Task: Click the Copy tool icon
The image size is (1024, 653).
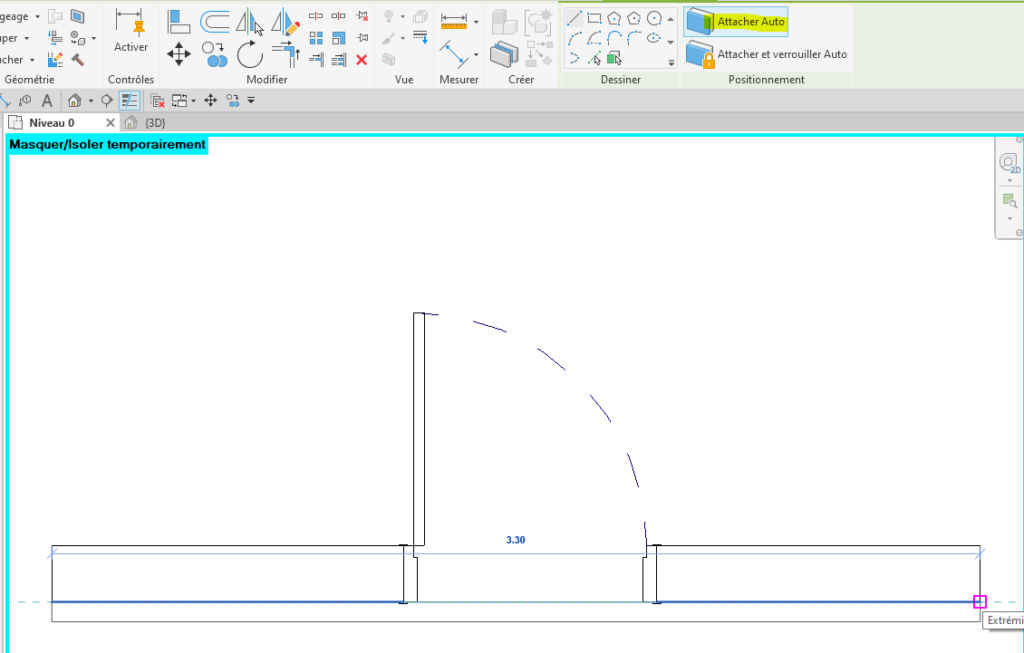Action: pos(214,53)
